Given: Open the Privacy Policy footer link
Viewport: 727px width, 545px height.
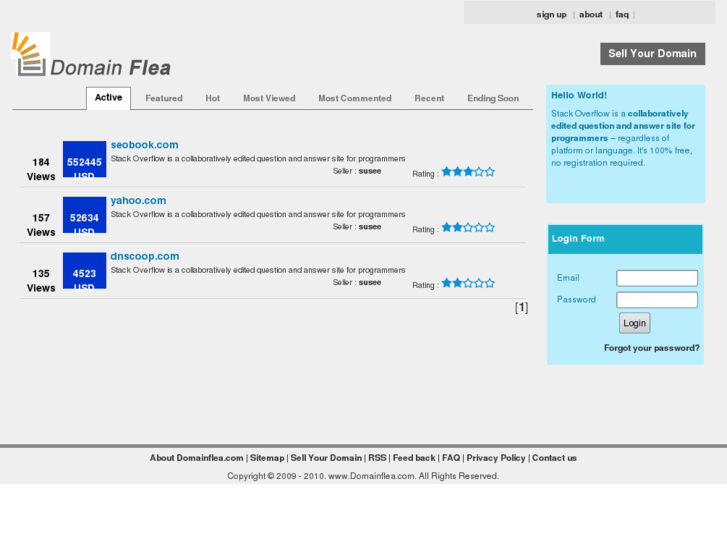Looking at the screenshot, I should [496, 458].
